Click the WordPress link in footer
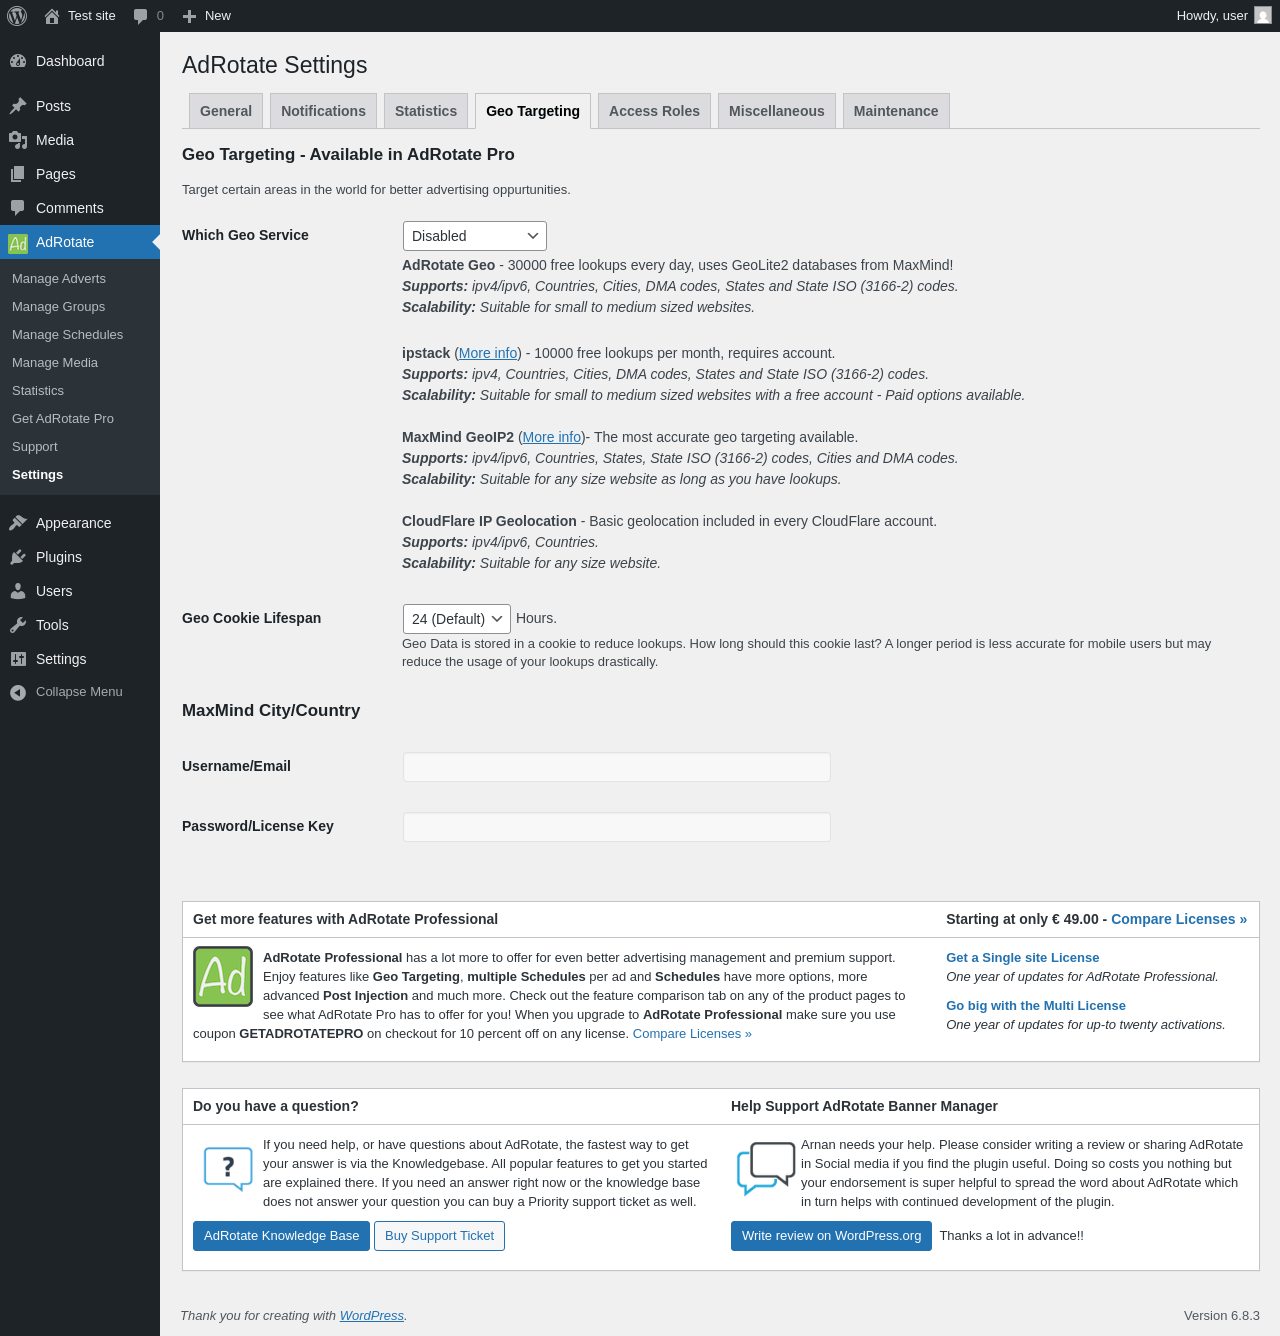The image size is (1280, 1336). 372,1316
